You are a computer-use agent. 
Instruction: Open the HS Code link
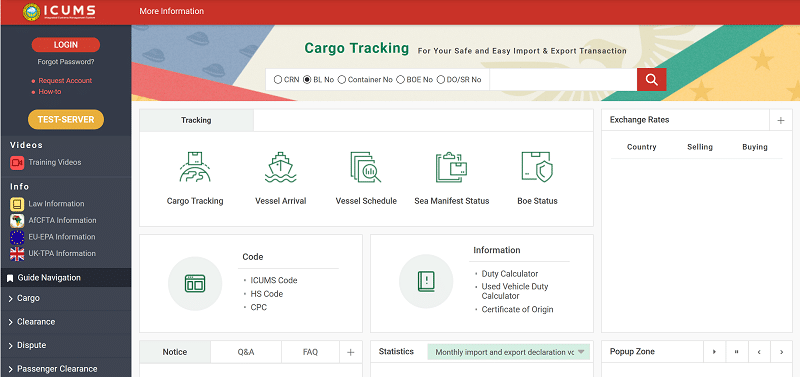266,294
